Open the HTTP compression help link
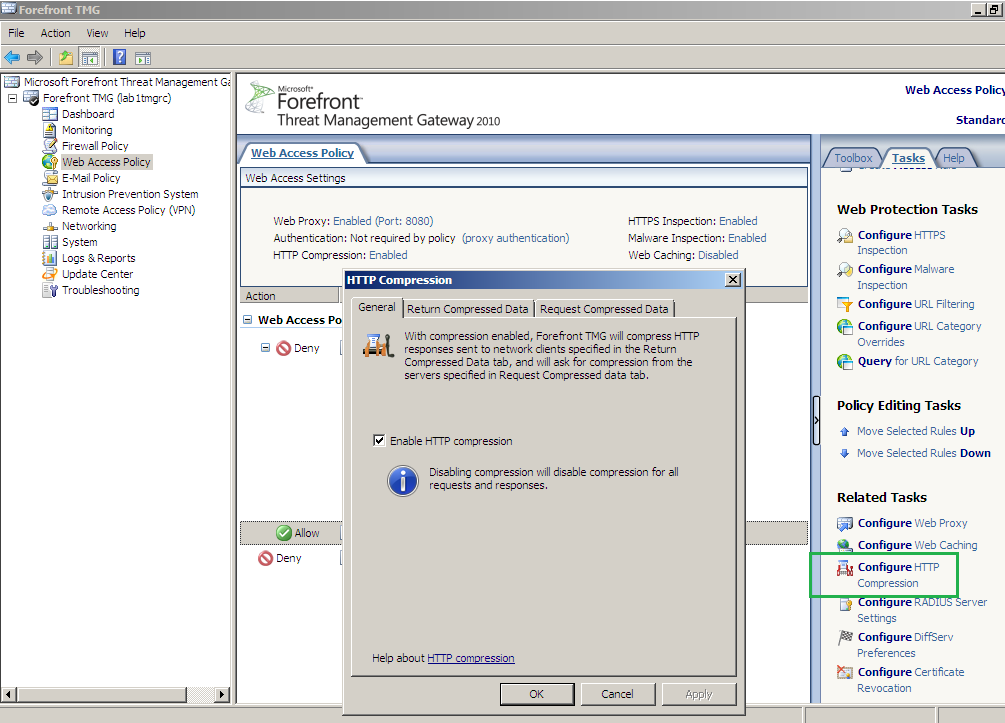The height and width of the screenshot is (723, 1005). click(470, 658)
